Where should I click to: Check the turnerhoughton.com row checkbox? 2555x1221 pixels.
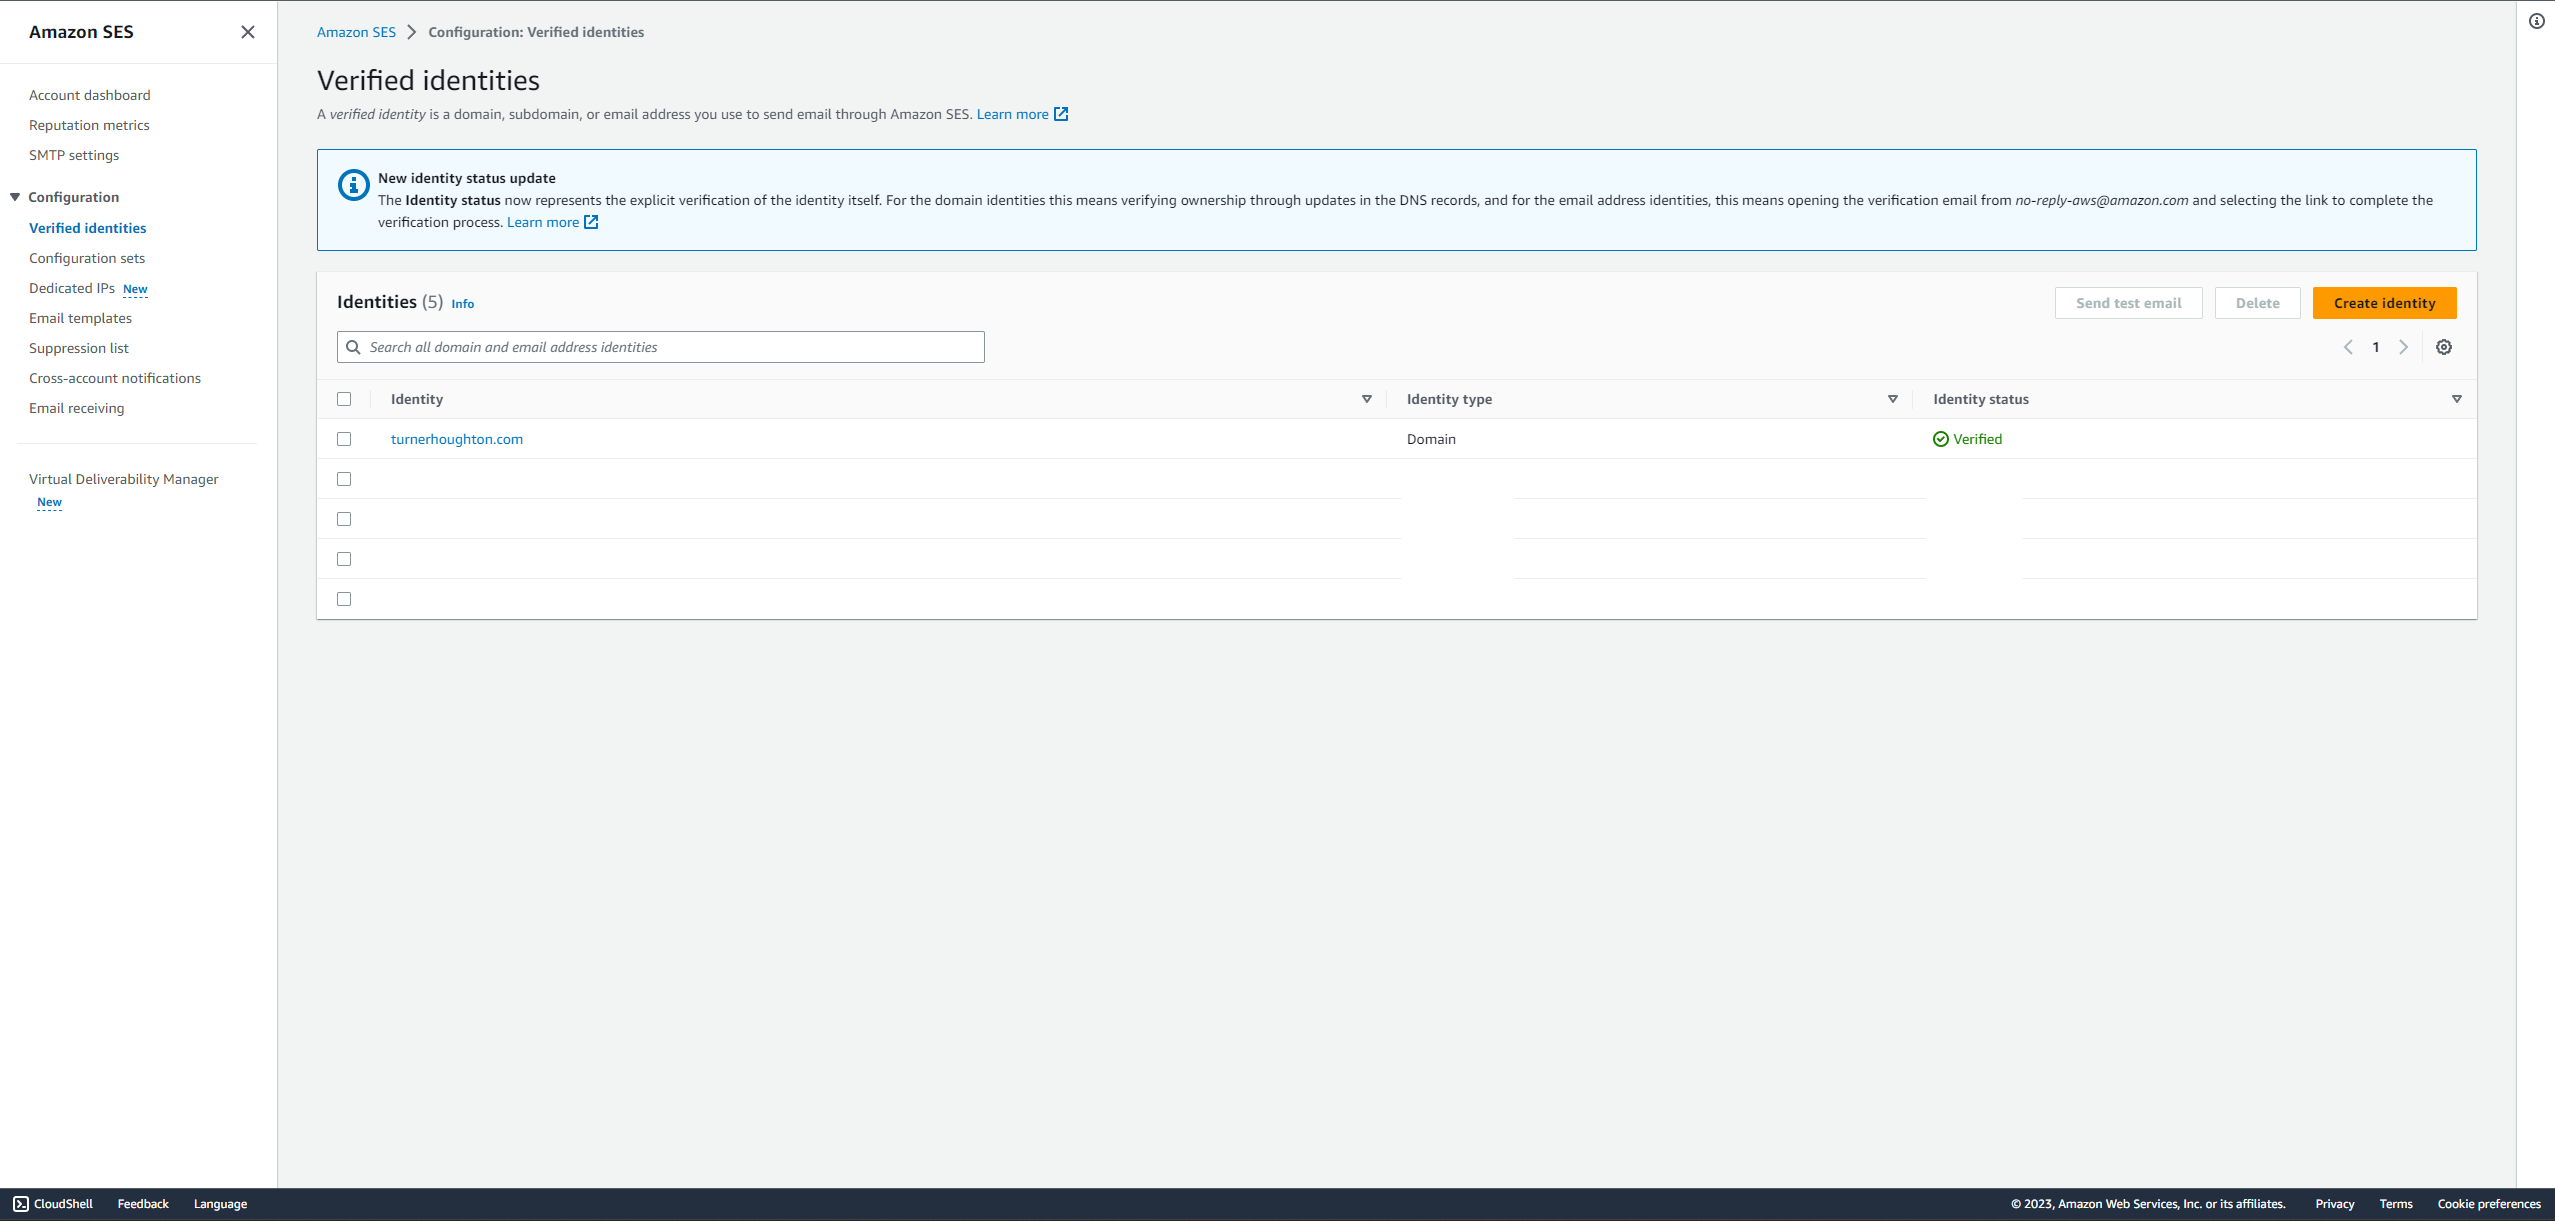click(344, 439)
